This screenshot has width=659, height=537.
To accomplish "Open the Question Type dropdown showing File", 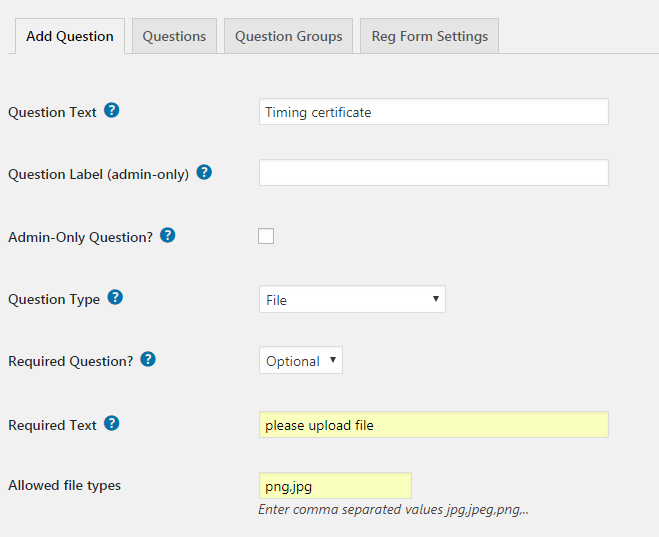I will pos(352,299).
